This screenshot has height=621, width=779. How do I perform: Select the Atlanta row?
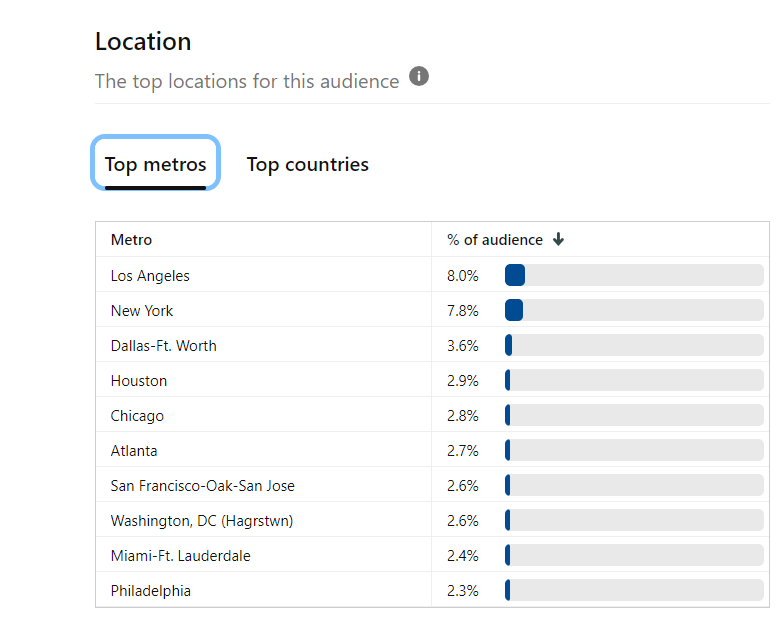[x=134, y=451]
